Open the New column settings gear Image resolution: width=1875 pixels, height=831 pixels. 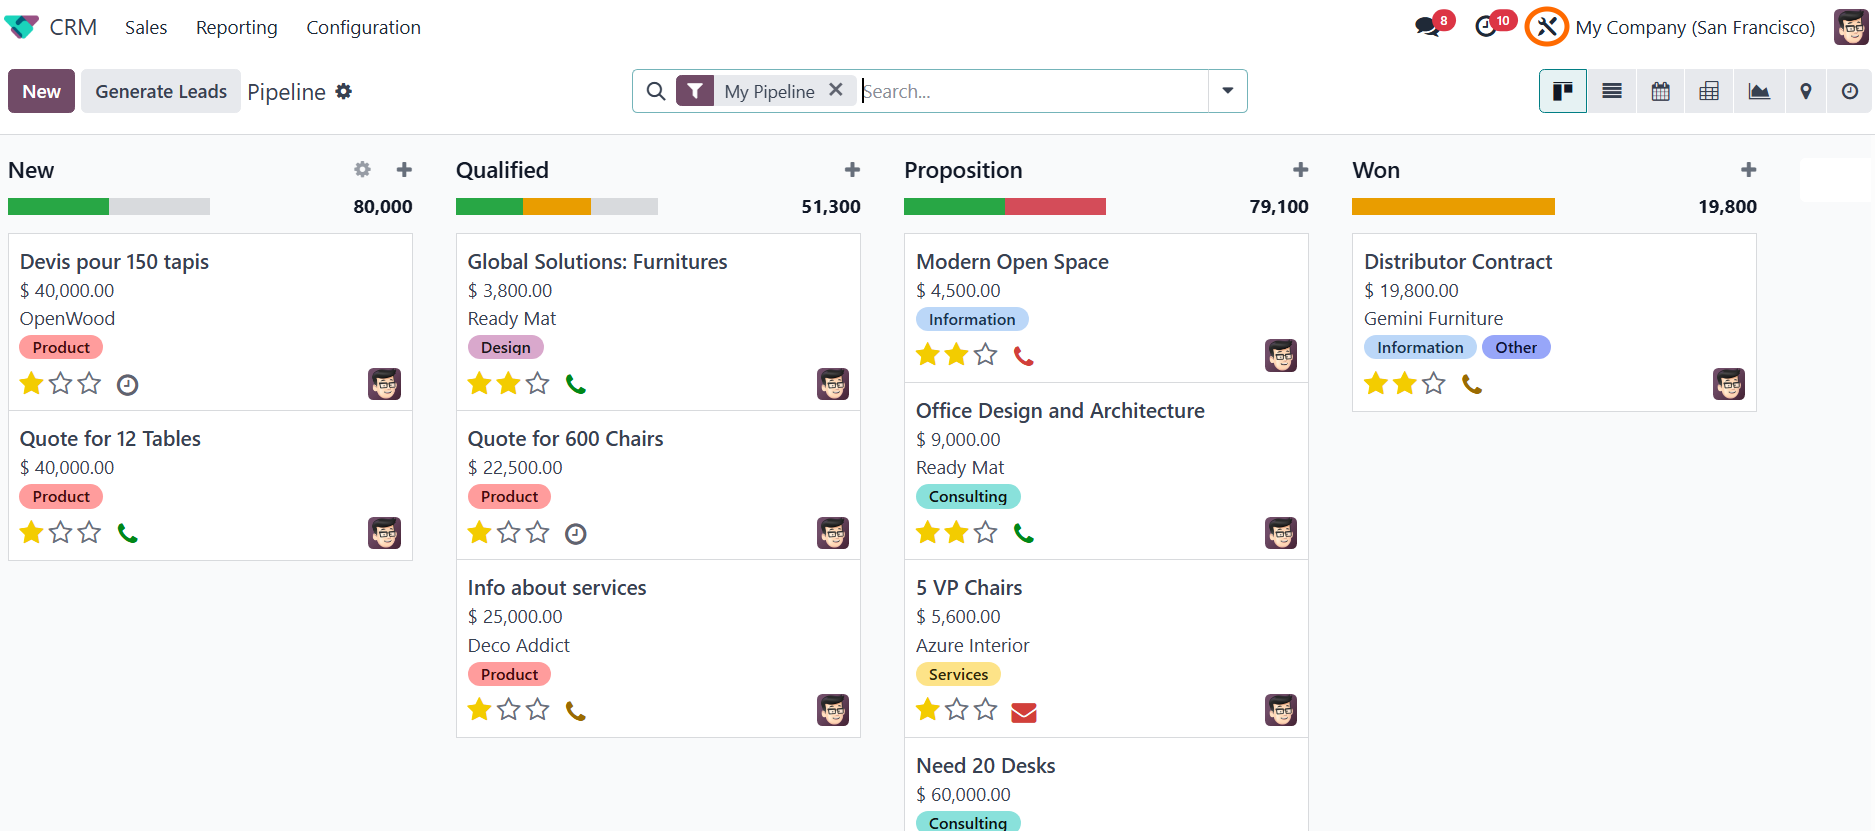point(362,170)
